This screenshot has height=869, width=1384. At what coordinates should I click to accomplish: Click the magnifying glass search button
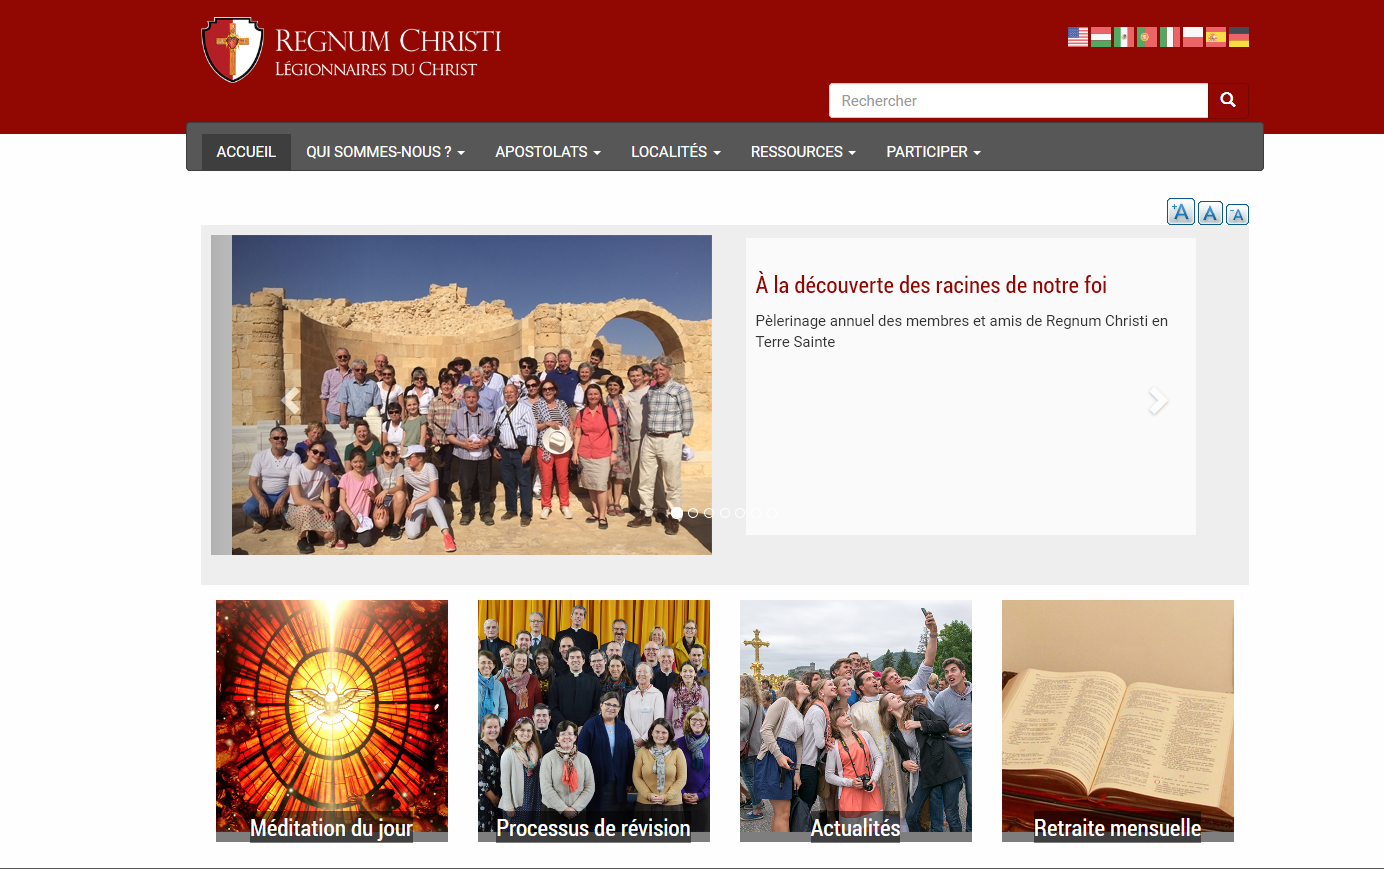coord(1228,100)
